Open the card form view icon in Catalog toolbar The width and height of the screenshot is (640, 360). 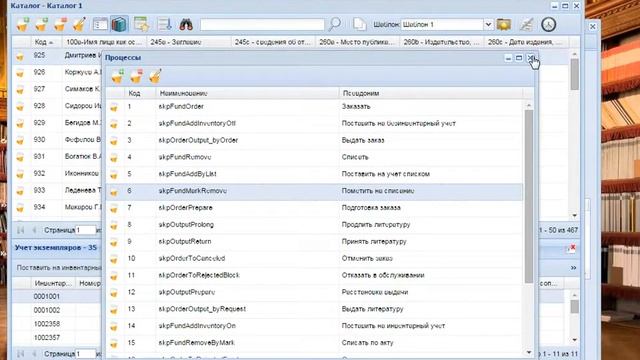click(100, 24)
